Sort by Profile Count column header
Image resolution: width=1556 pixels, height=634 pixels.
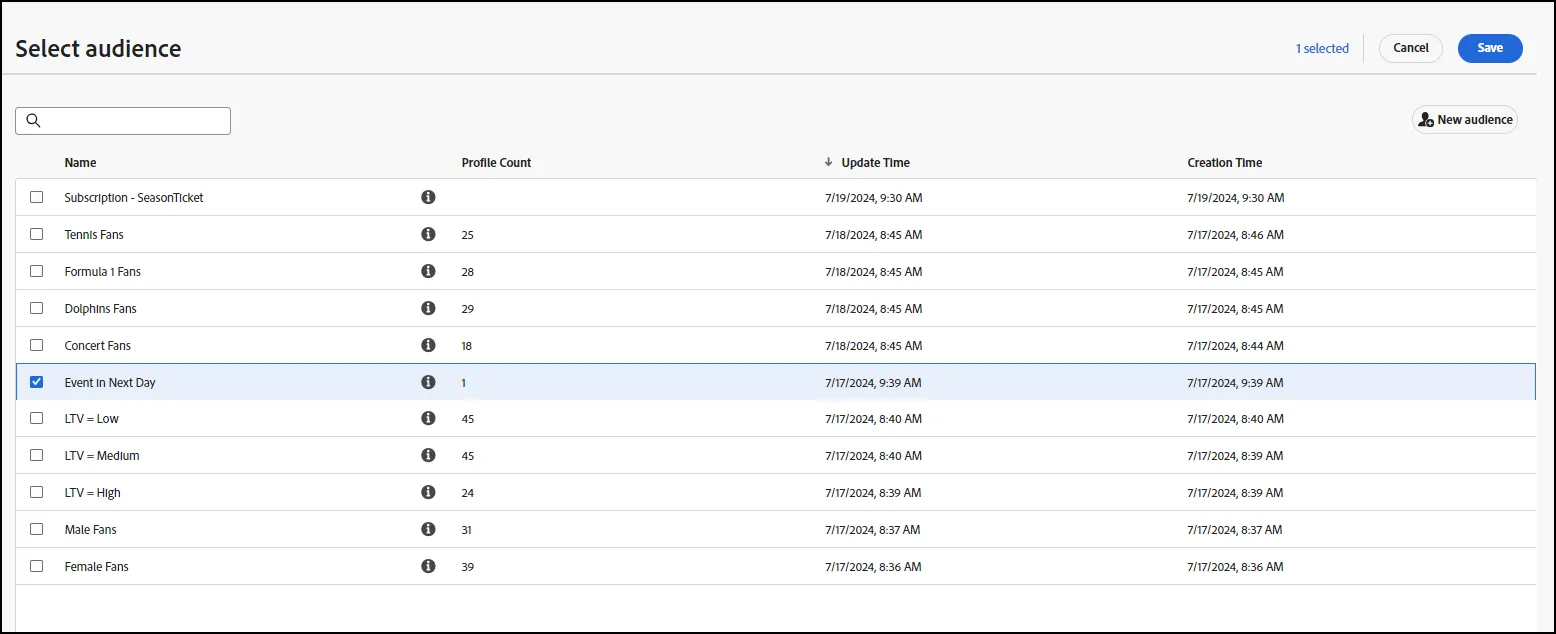497,163
